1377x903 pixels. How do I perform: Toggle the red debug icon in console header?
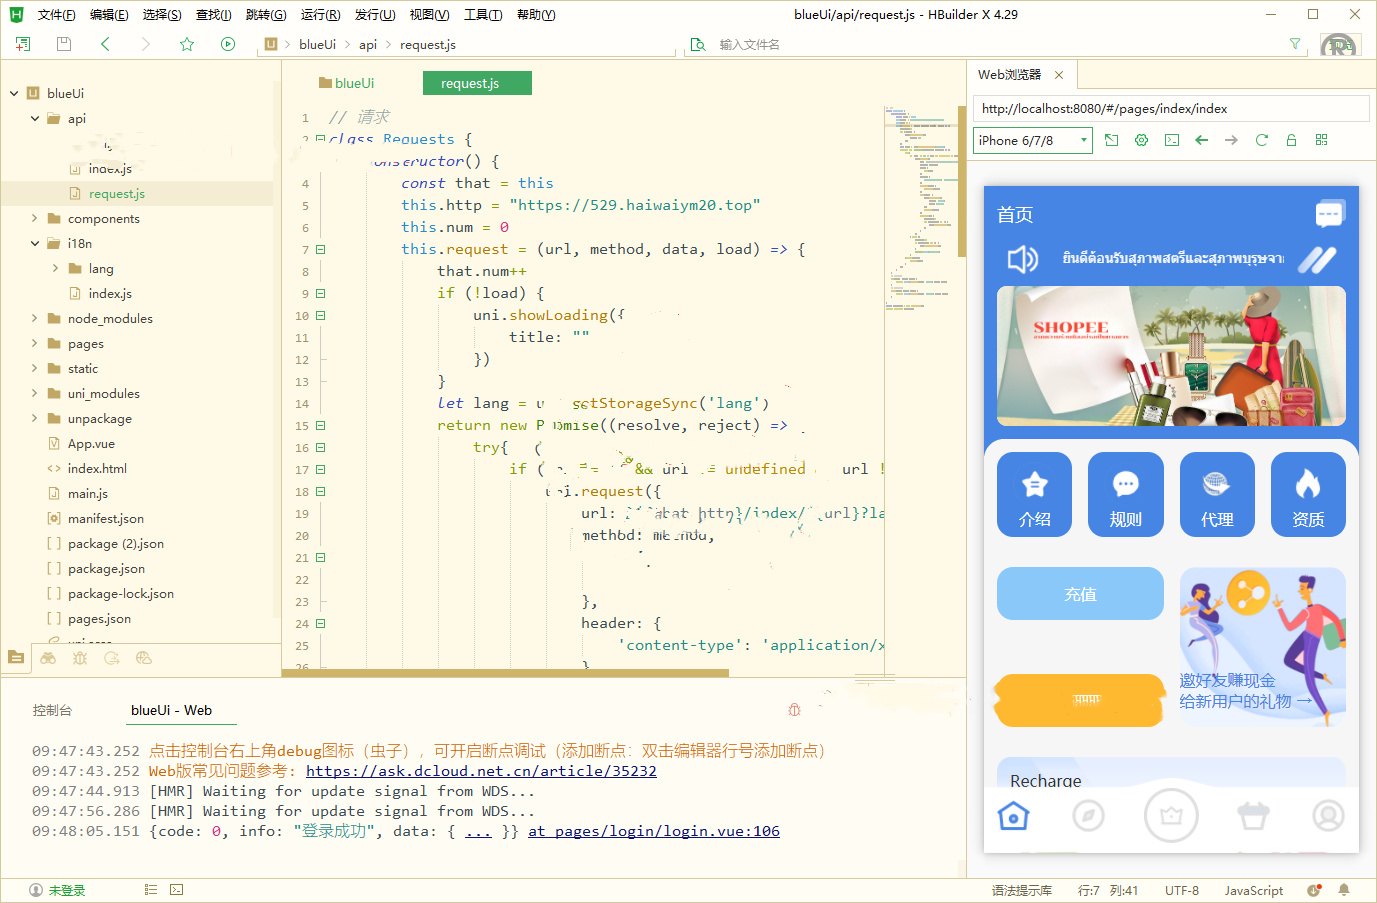click(794, 710)
